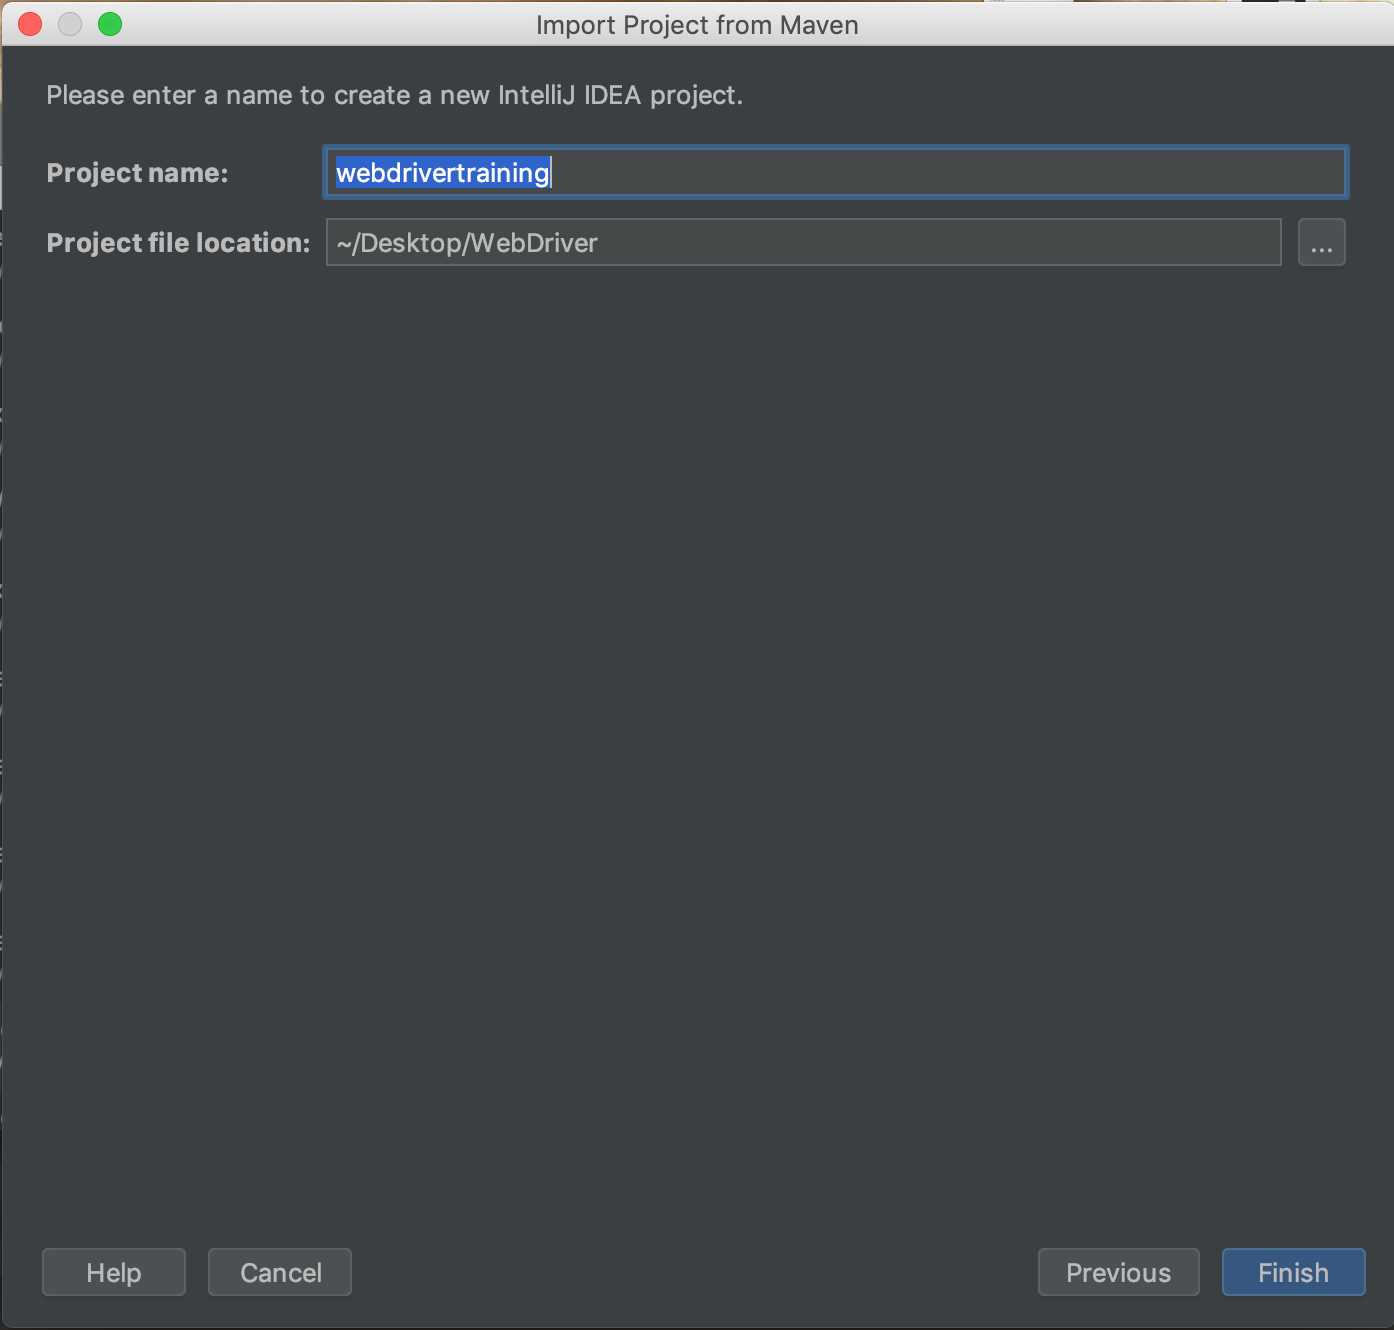Open Help for this import wizard

114,1272
